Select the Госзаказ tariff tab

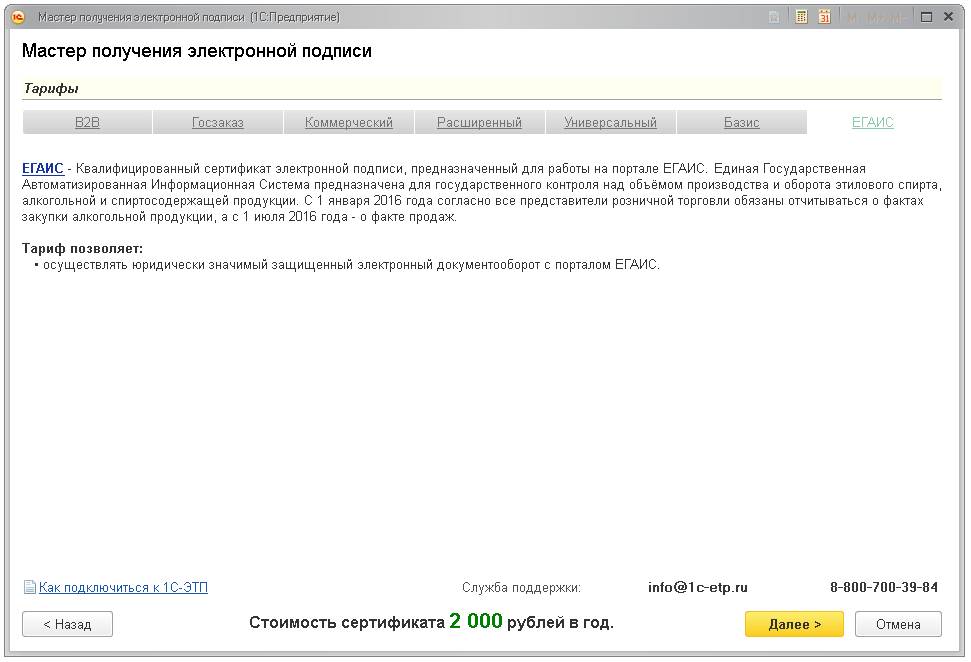click(x=218, y=123)
